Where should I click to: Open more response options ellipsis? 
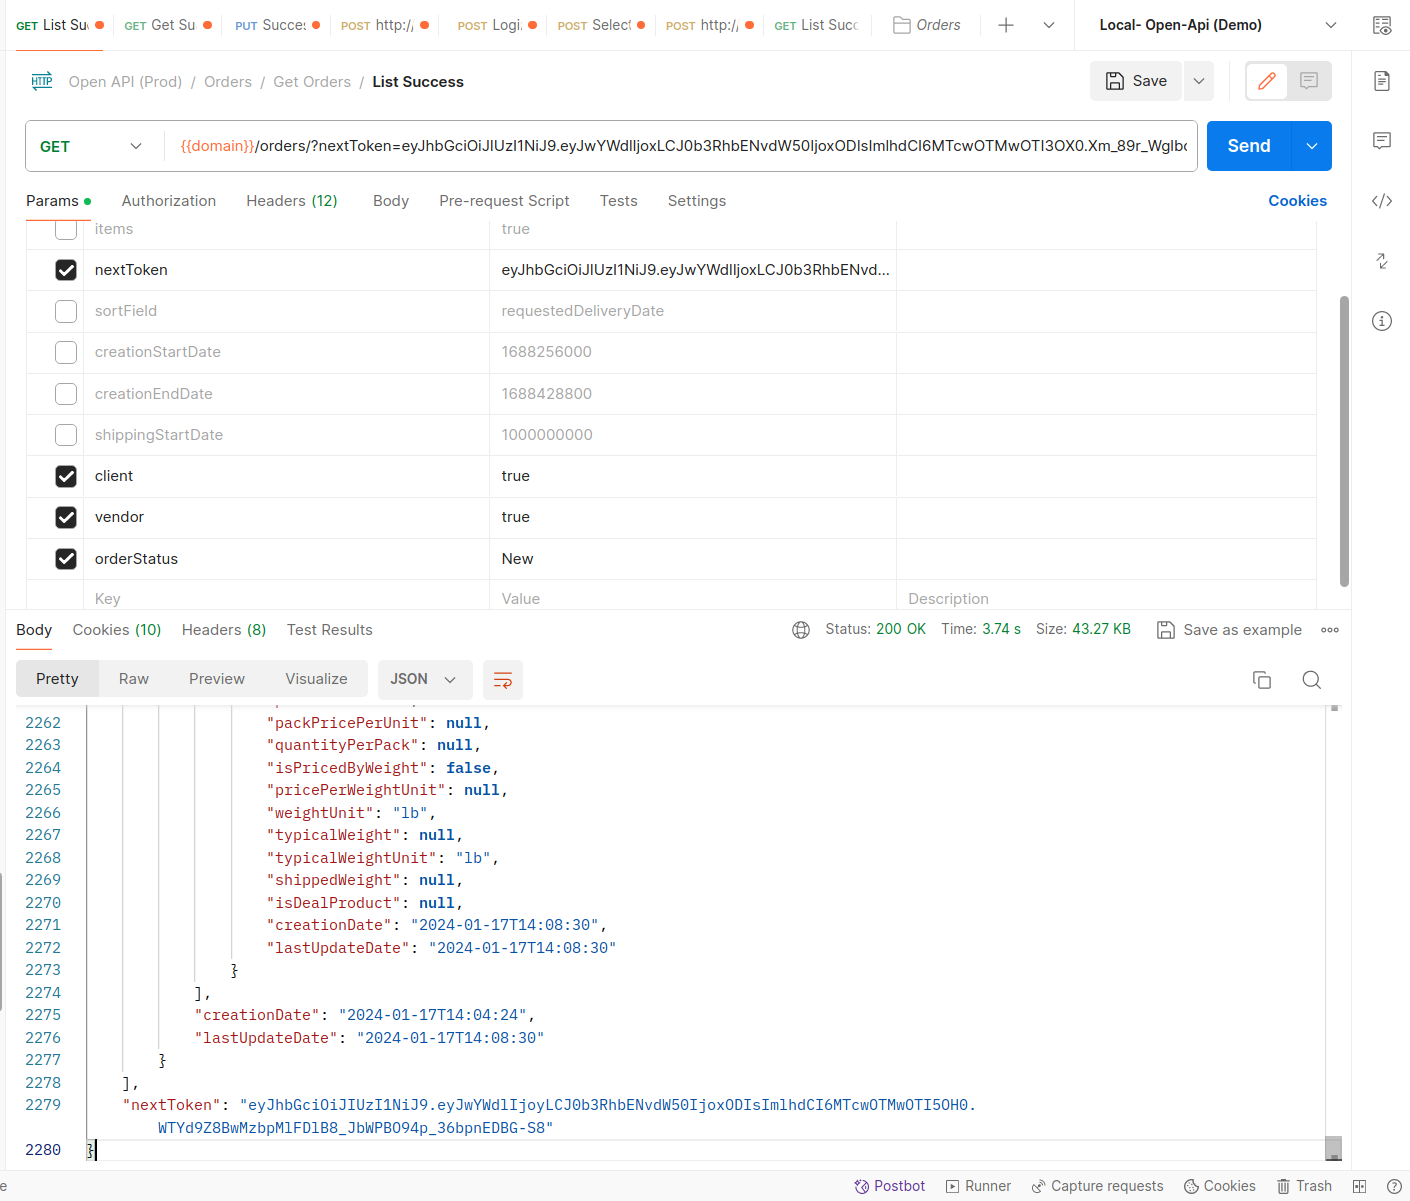pyautogui.click(x=1330, y=630)
